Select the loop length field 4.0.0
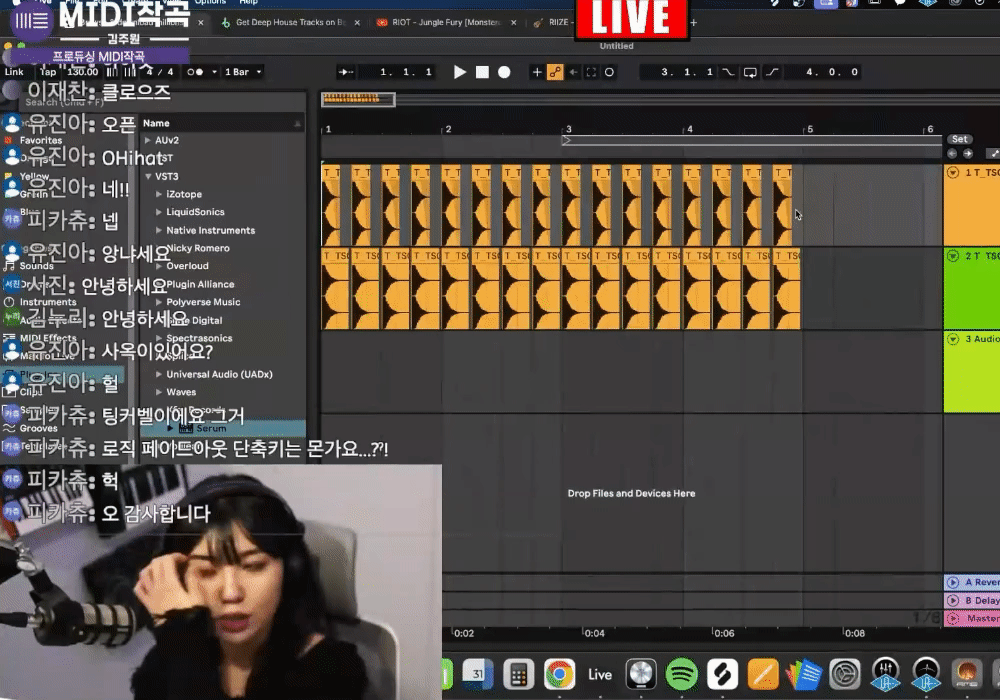The image size is (1000, 700). tap(832, 72)
